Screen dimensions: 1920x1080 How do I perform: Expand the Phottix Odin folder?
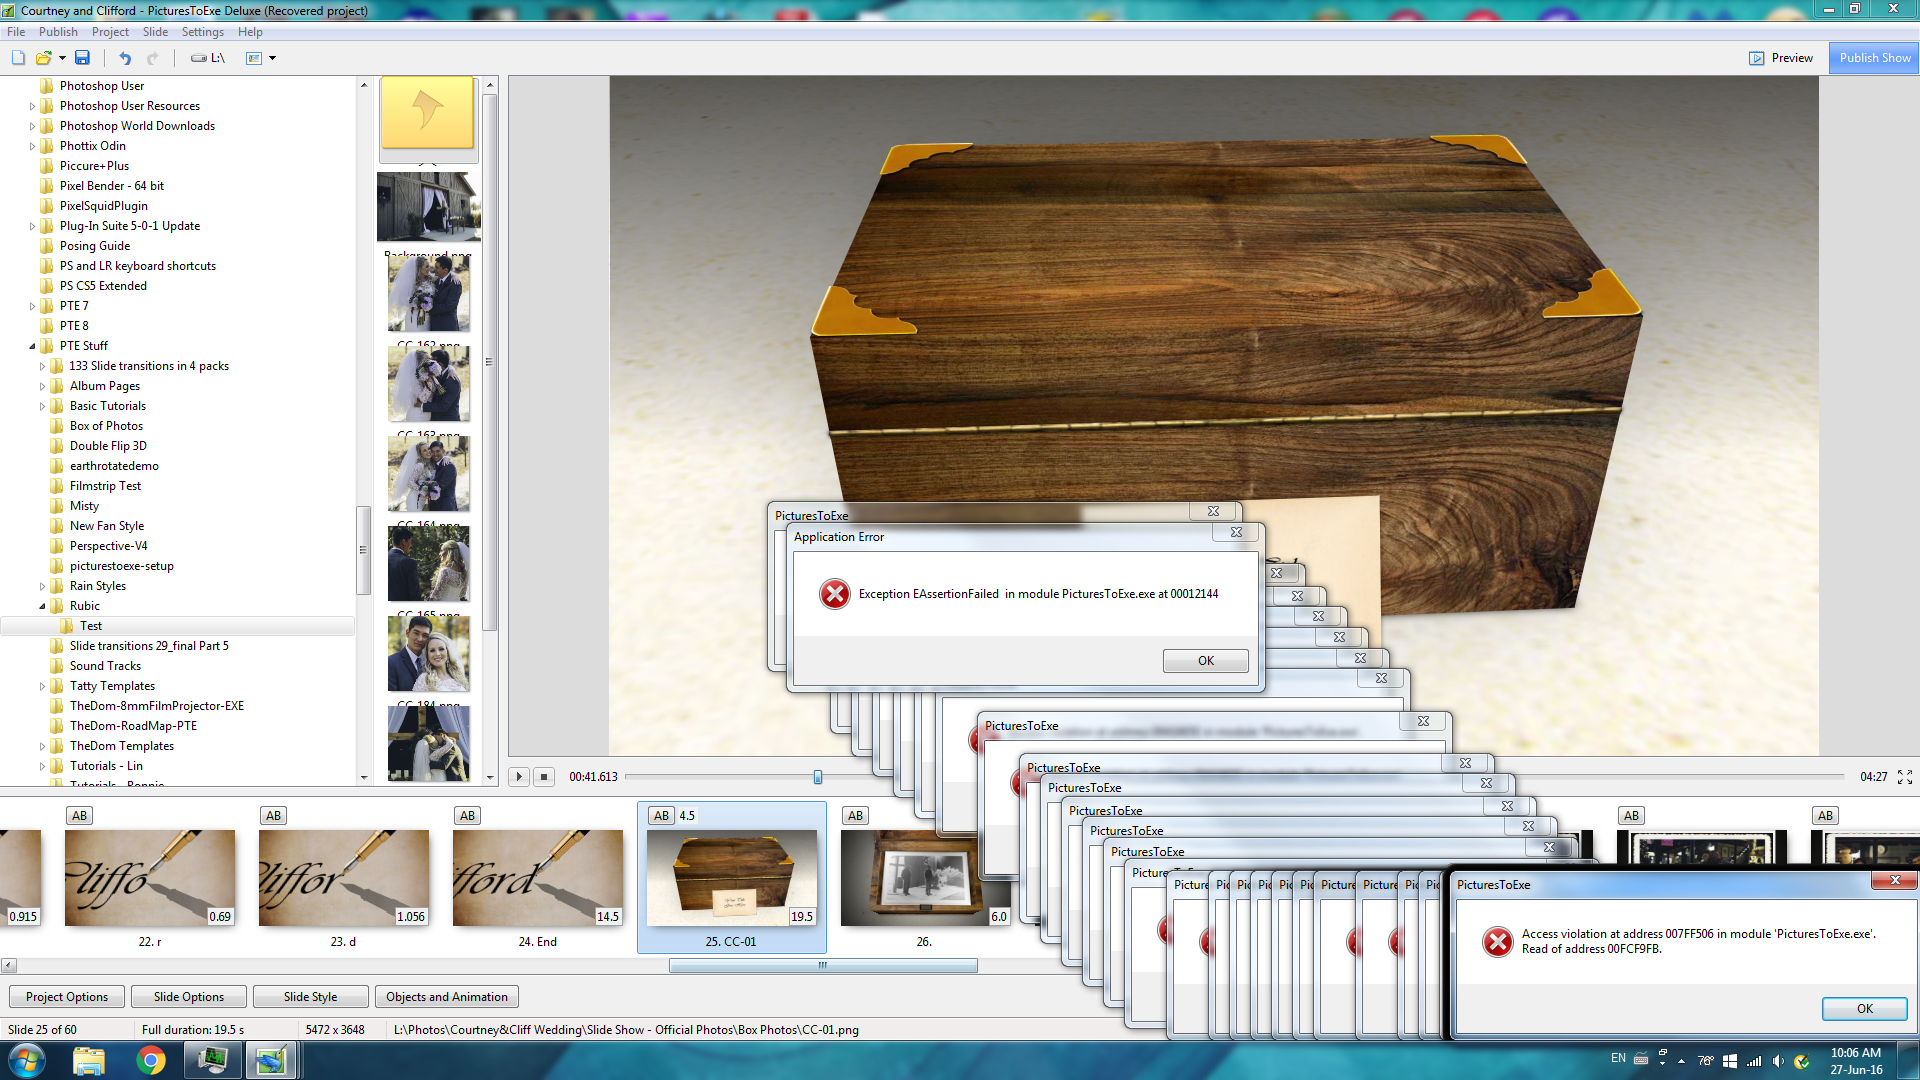pyautogui.click(x=32, y=146)
